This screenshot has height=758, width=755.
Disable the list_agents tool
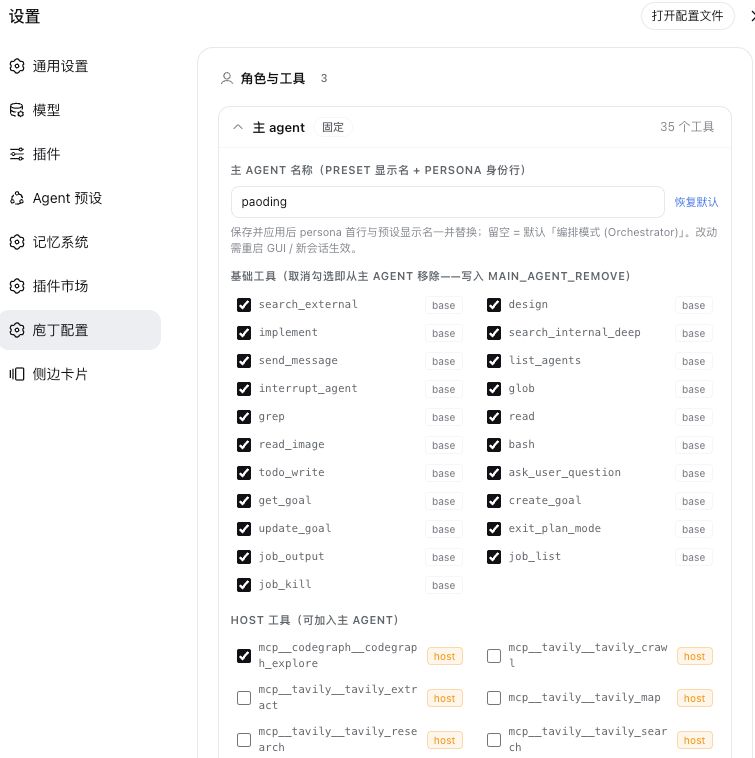click(494, 361)
